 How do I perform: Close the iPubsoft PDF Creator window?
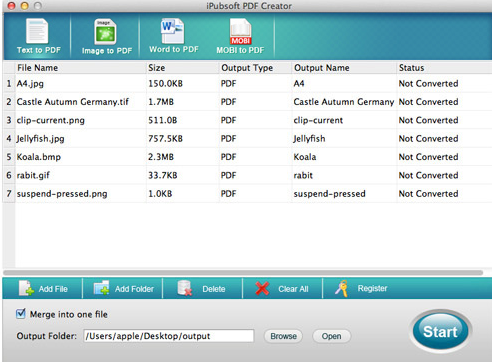point(12,6)
